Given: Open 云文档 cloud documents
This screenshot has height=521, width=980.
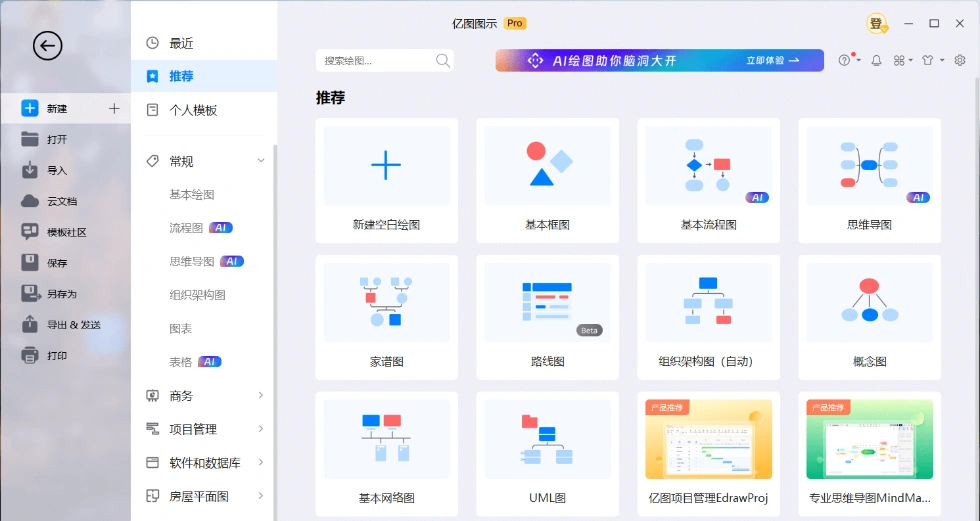Looking at the screenshot, I should (49, 201).
